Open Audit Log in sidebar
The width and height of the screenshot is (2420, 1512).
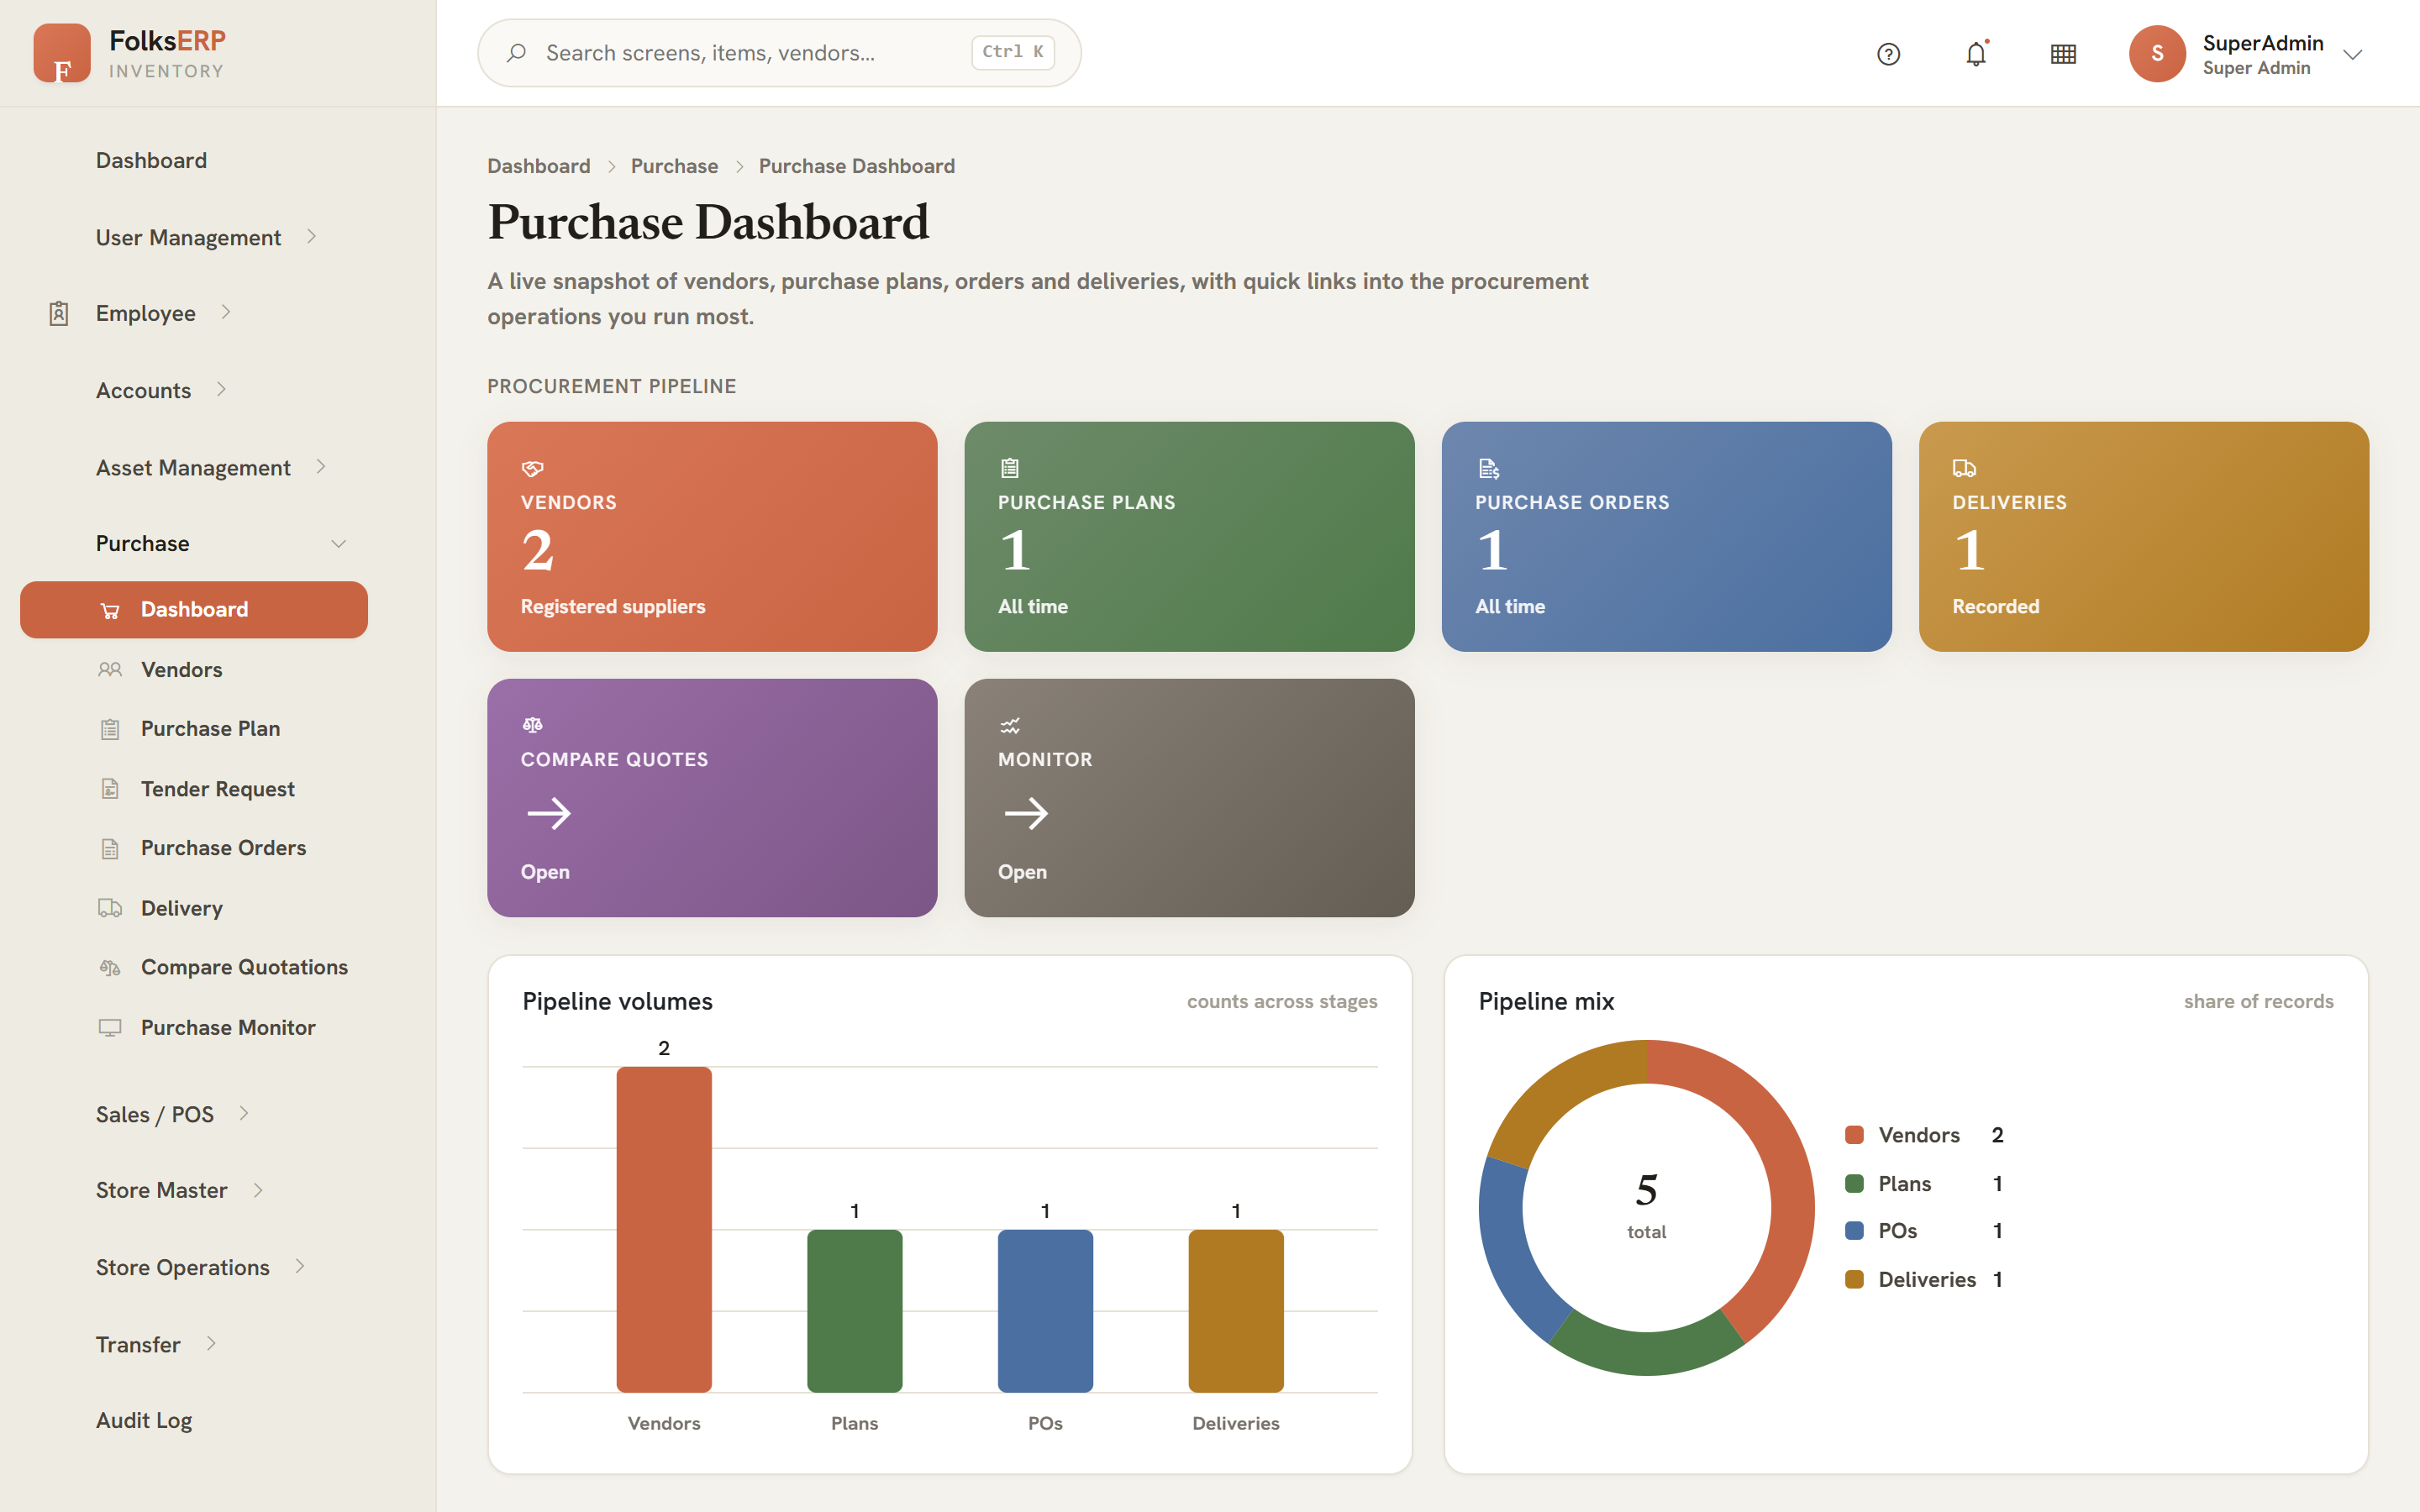[144, 1420]
